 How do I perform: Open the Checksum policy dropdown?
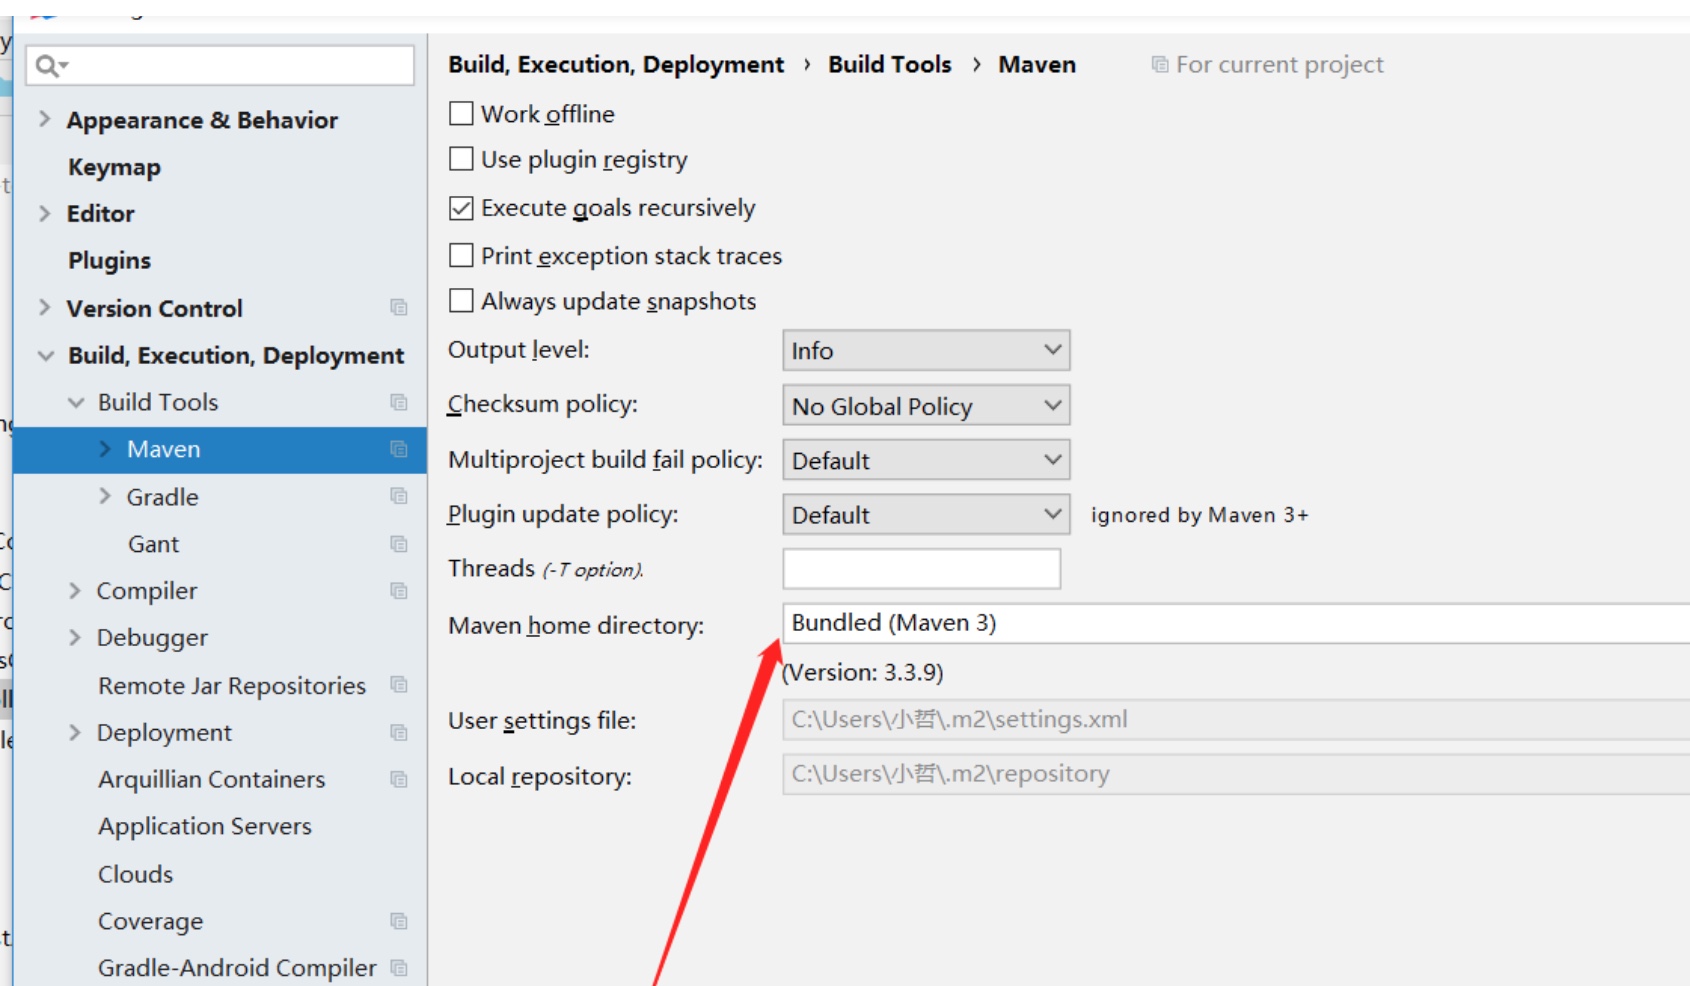click(x=925, y=406)
